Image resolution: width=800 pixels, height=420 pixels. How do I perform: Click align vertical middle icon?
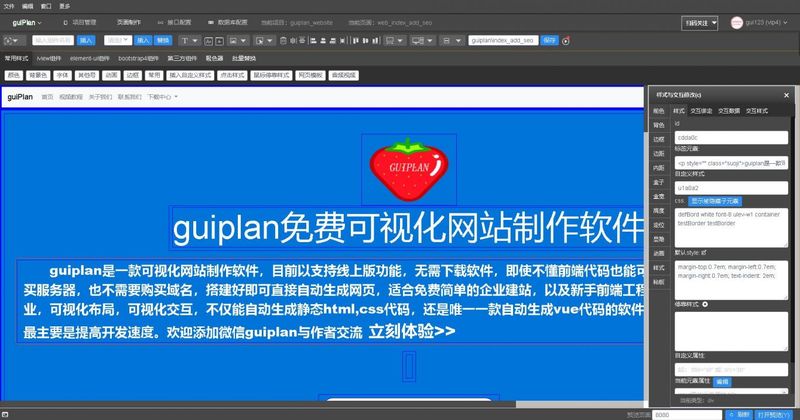point(365,40)
